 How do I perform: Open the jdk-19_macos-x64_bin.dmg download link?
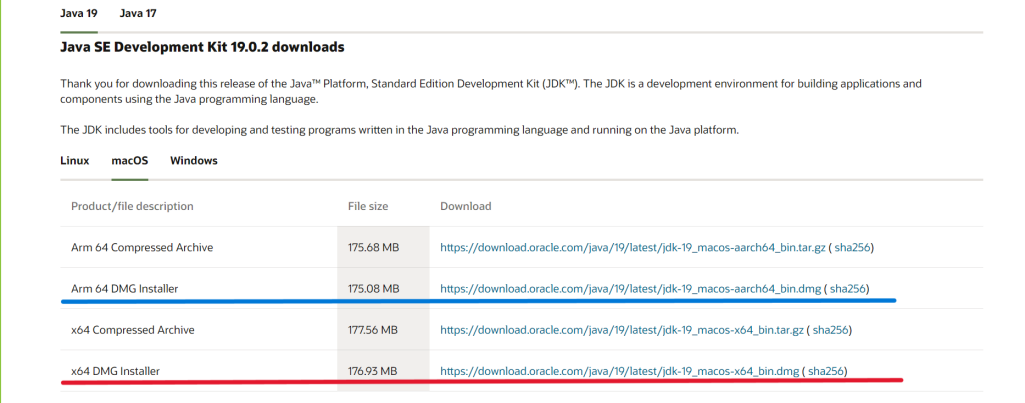point(619,371)
